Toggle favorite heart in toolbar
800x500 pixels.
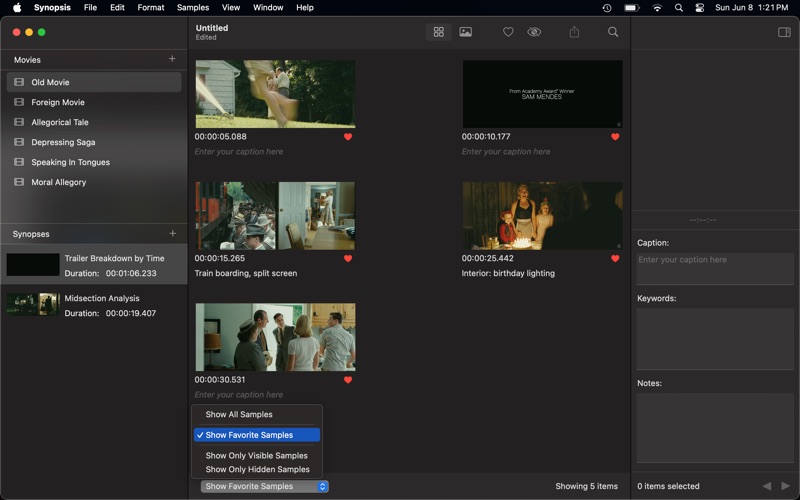click(508, 32)
